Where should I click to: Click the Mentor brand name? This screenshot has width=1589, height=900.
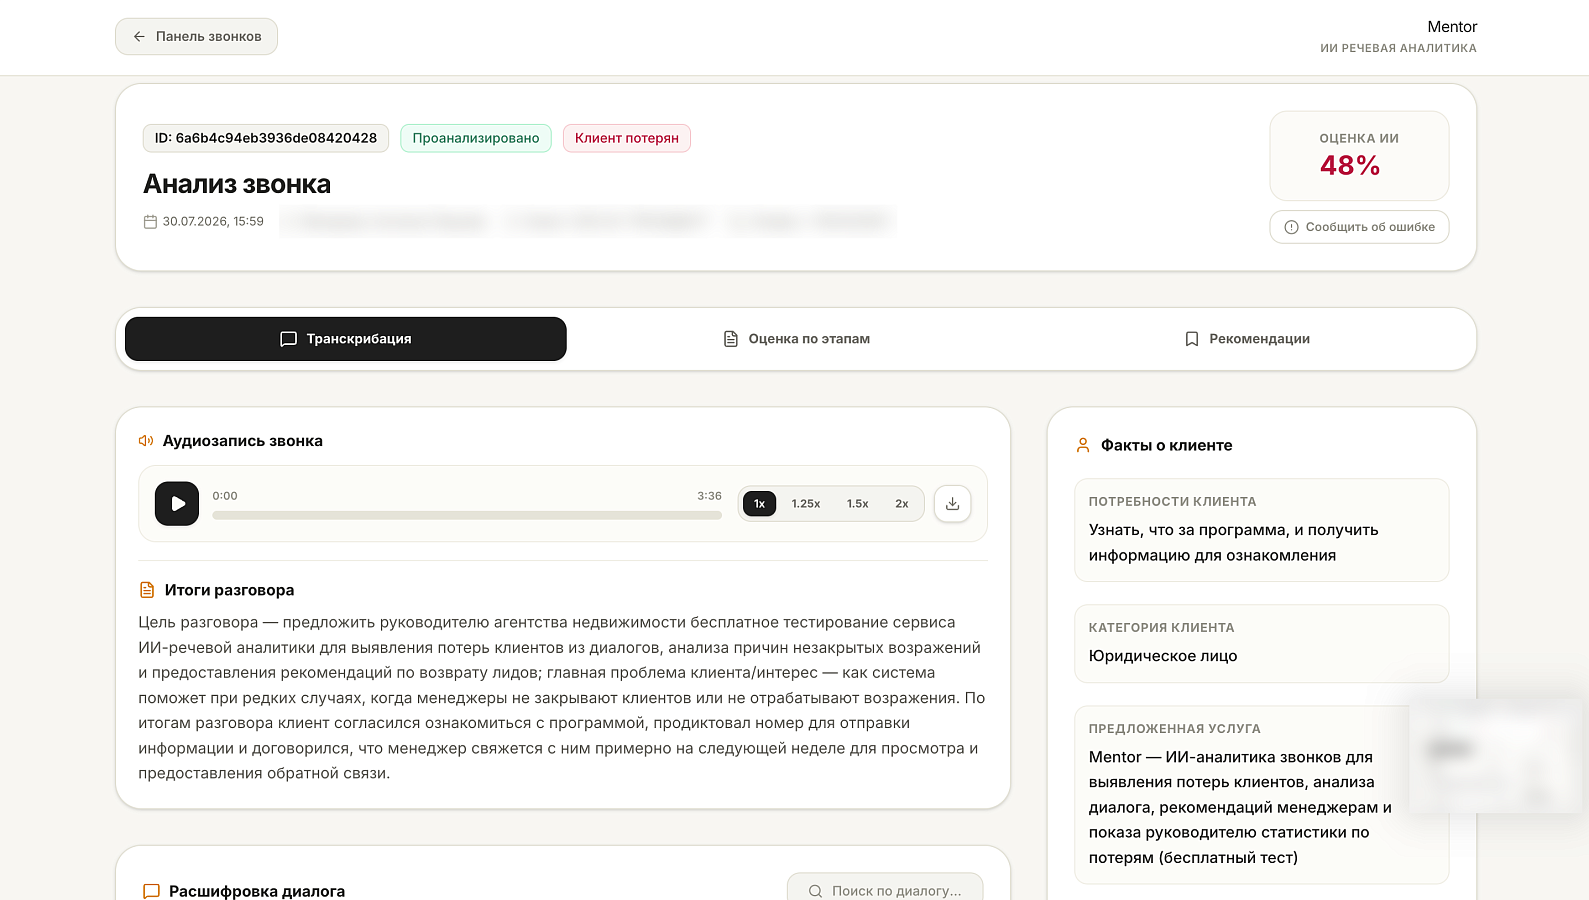(1452, 27)
